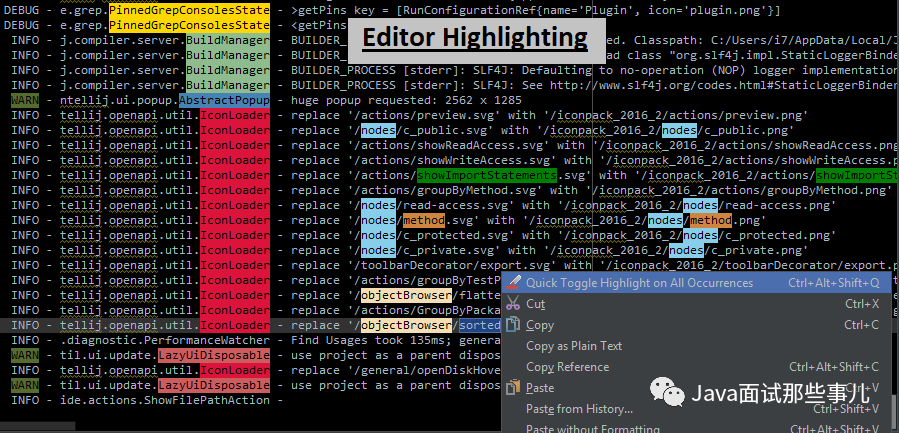Screen dimensions: 899x433
Task: Select Cut from the context menu
Action: click(697, 304)
